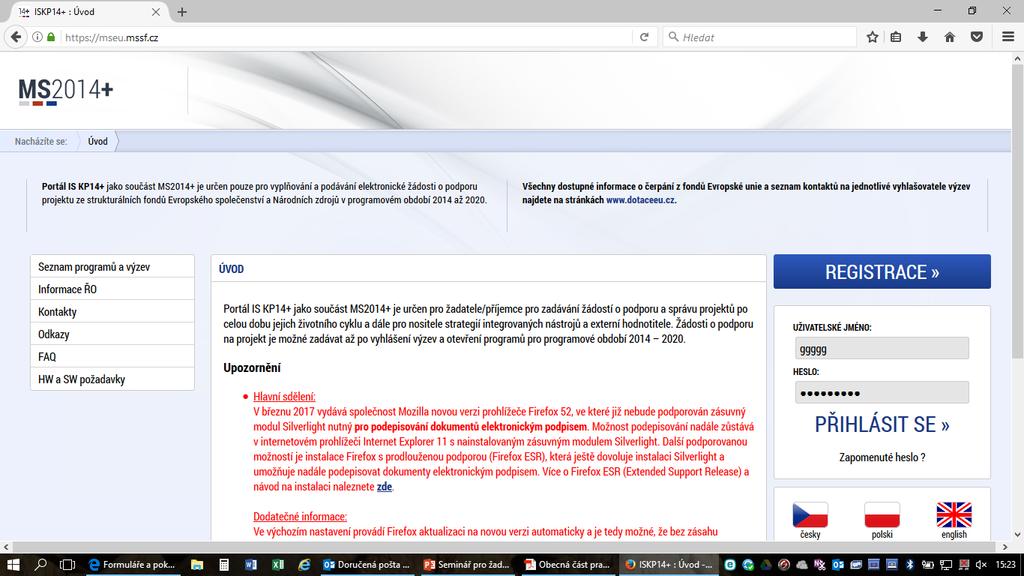Click the REGISTRACE button
This screenshot has width=1024, height=576.
(882, 272)
